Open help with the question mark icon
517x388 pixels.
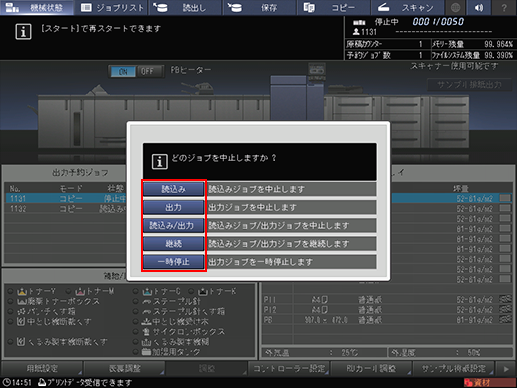pyautogui.click(x=504, y=7)
